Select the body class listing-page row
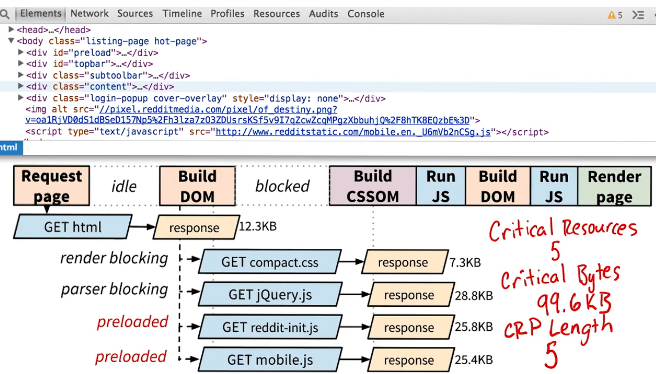This screenshot has width=656, height=374. click(112, 41)
